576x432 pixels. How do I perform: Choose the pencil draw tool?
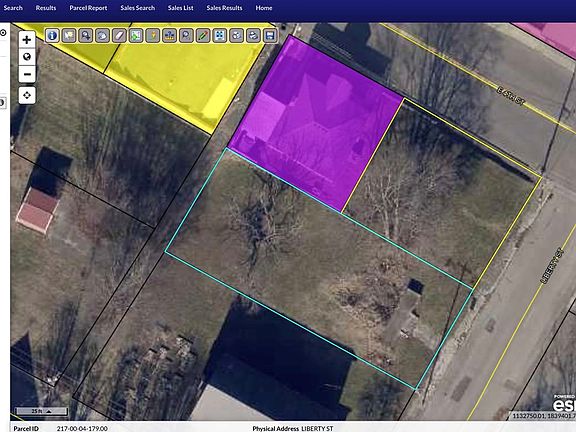tap(203, 36)
